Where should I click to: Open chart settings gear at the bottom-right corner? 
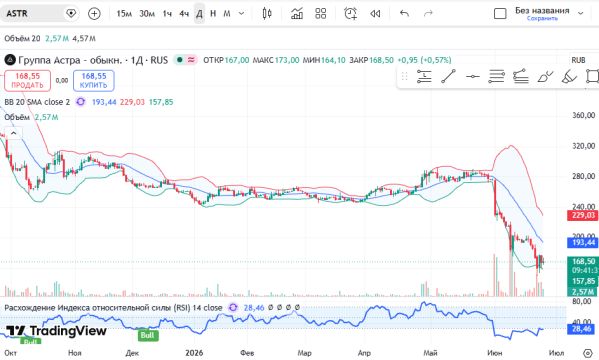588,353
